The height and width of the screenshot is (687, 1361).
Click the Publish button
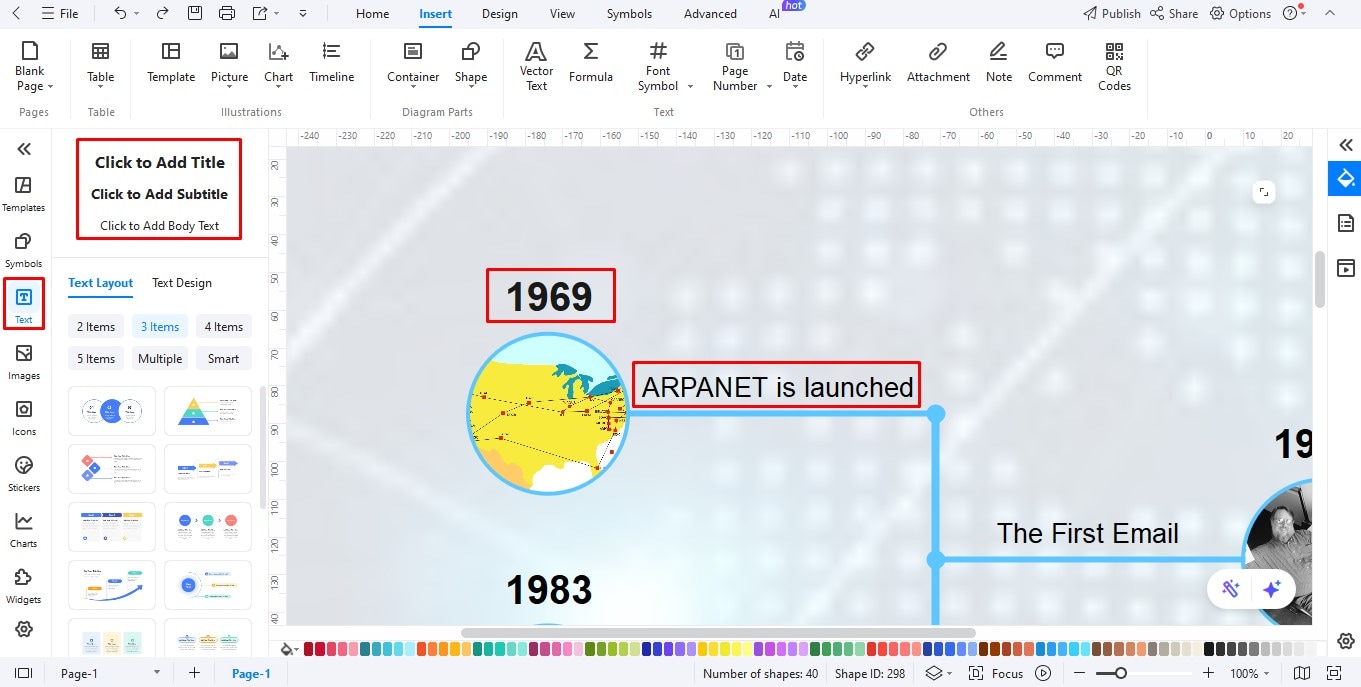click(x=1112, y=14)
